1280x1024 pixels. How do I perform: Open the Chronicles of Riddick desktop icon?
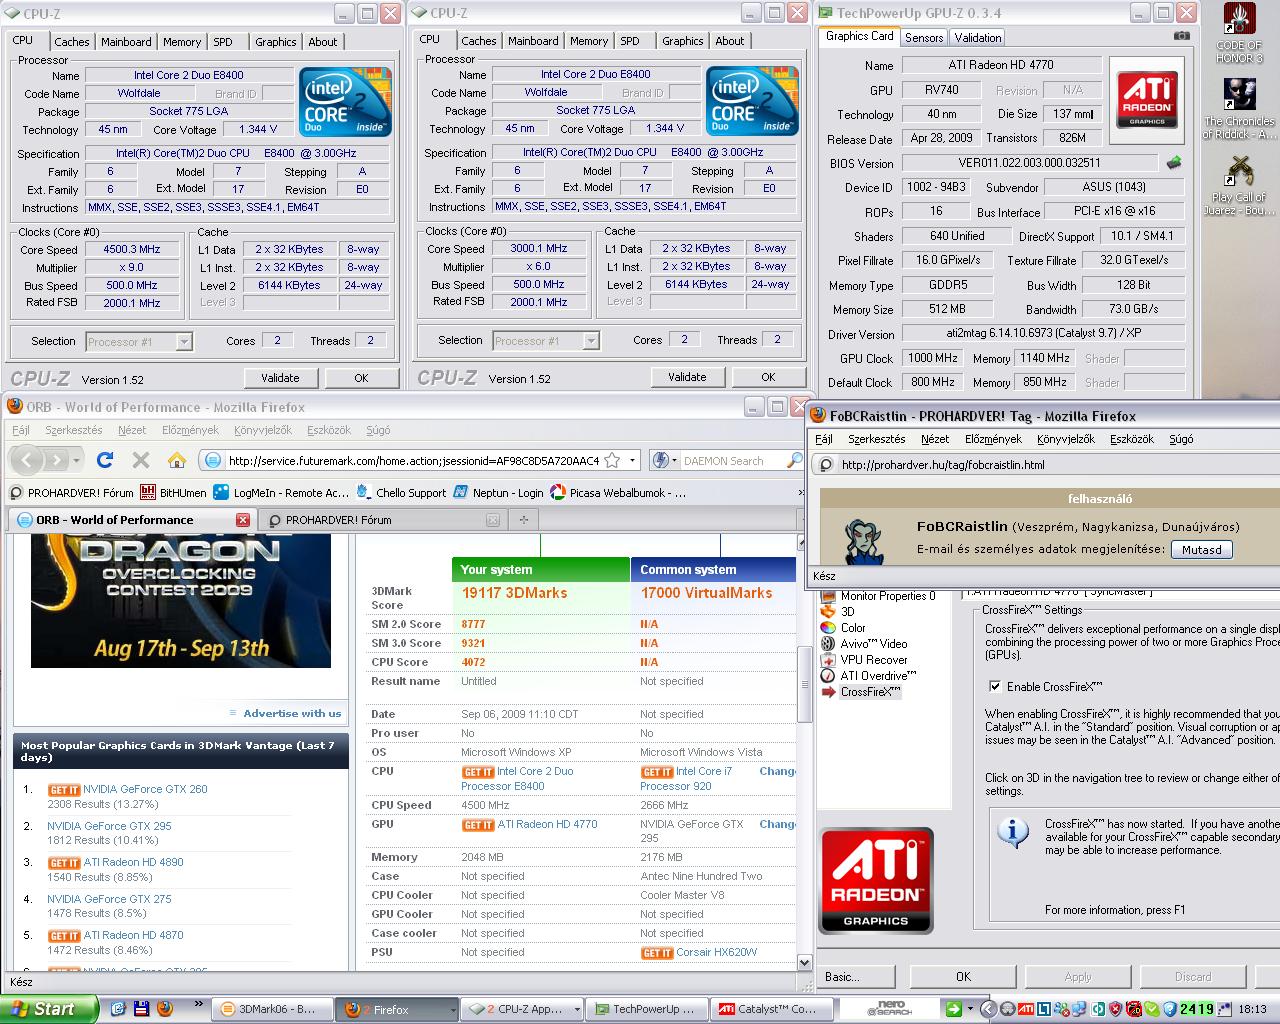[1239, 108]
